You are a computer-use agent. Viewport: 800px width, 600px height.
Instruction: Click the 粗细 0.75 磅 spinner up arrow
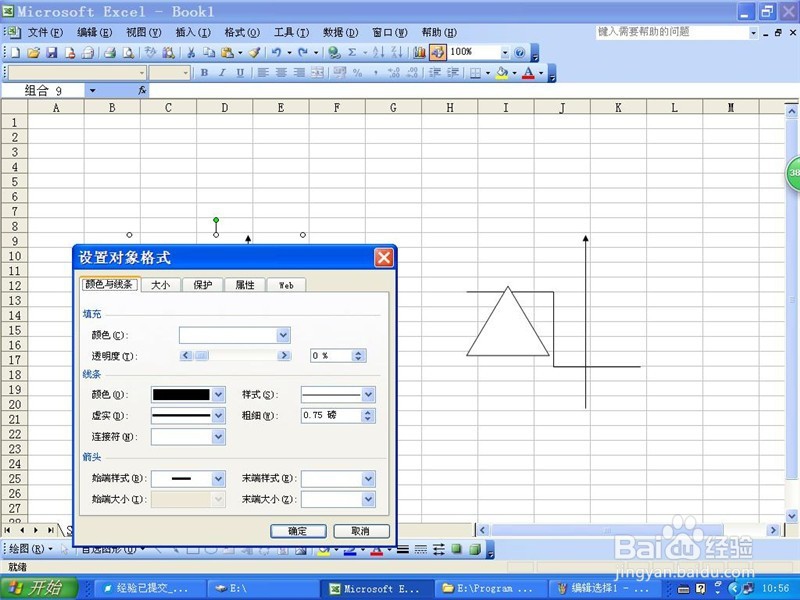tap(368, 412)
